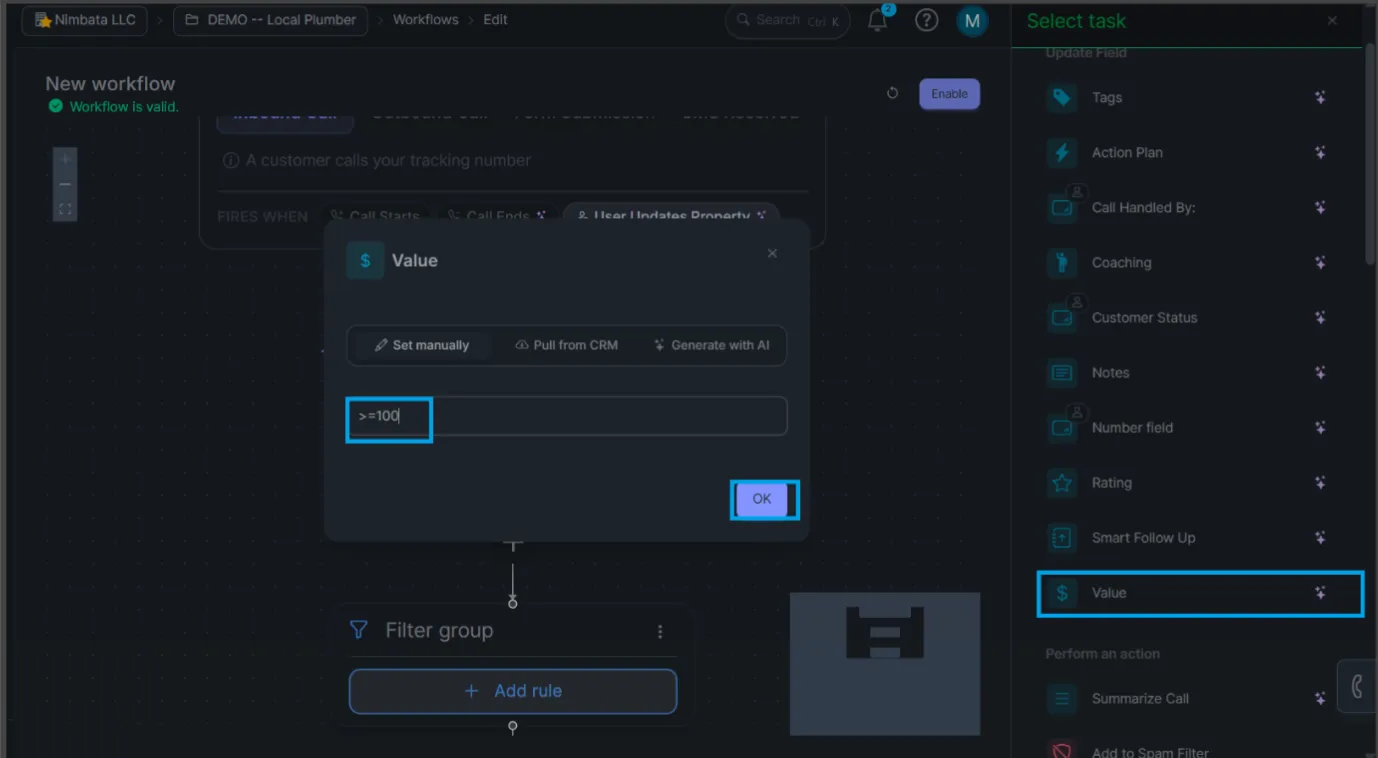Image resolution: width=1378 pixels, height=758 pixels.
Task: Click the AI sparkle icon next to Notes
Action: (1320, 372)
